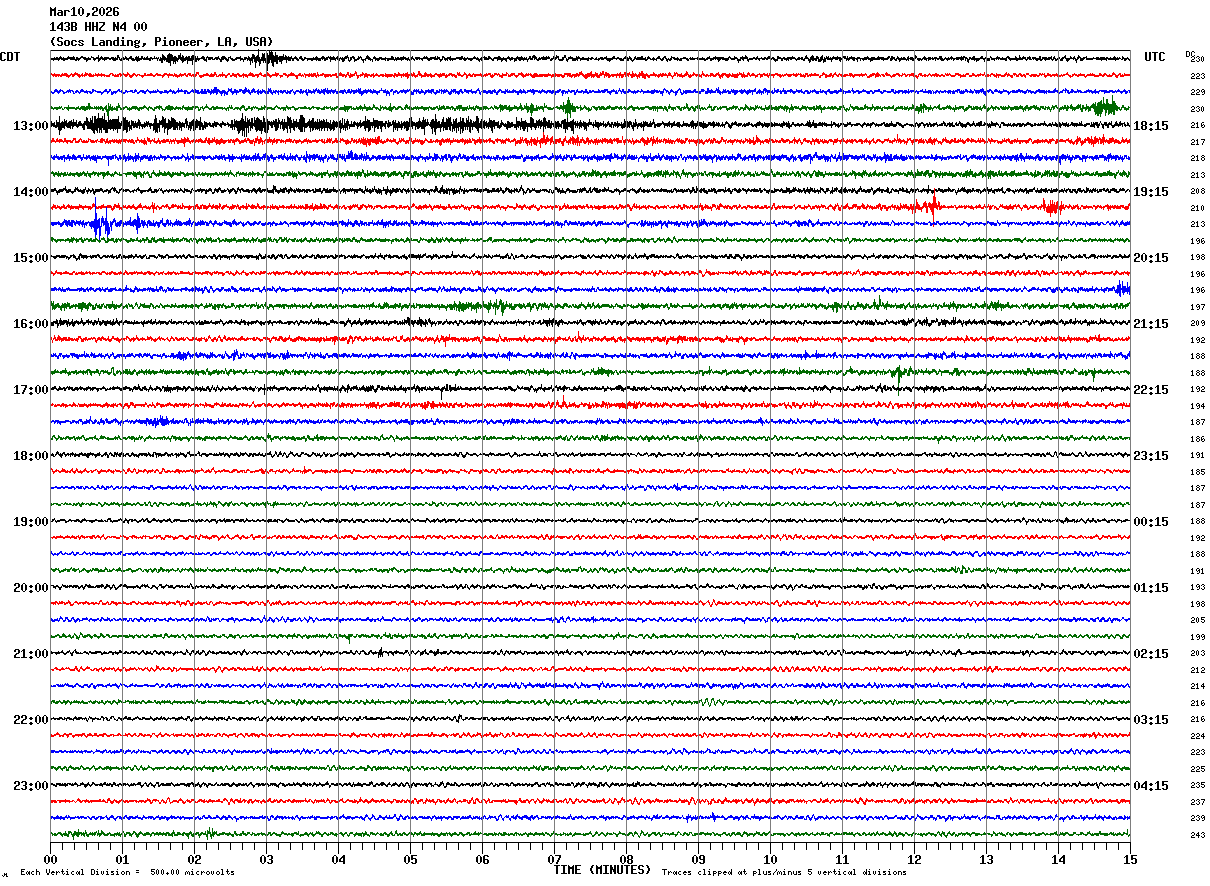Click the DC offset value '208'
This screenshot has height=886, width=1210.
[x=1197, y=192]
